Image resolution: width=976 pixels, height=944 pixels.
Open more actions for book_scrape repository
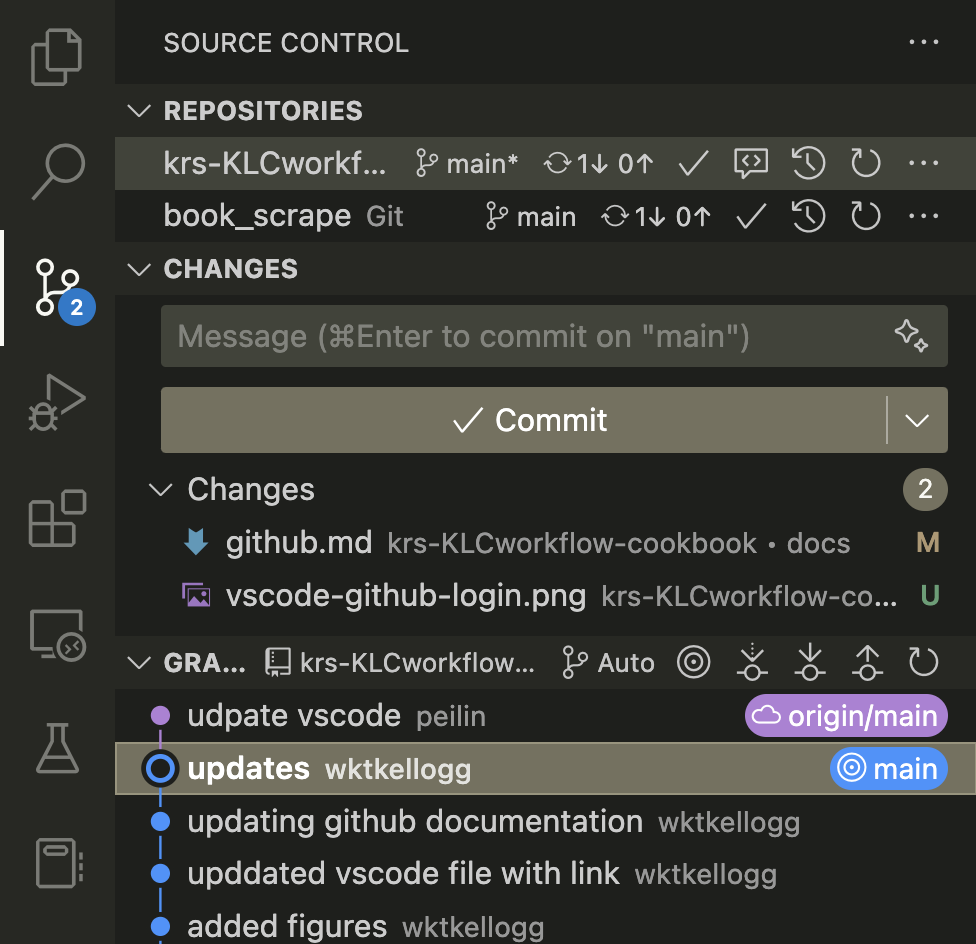923,216
